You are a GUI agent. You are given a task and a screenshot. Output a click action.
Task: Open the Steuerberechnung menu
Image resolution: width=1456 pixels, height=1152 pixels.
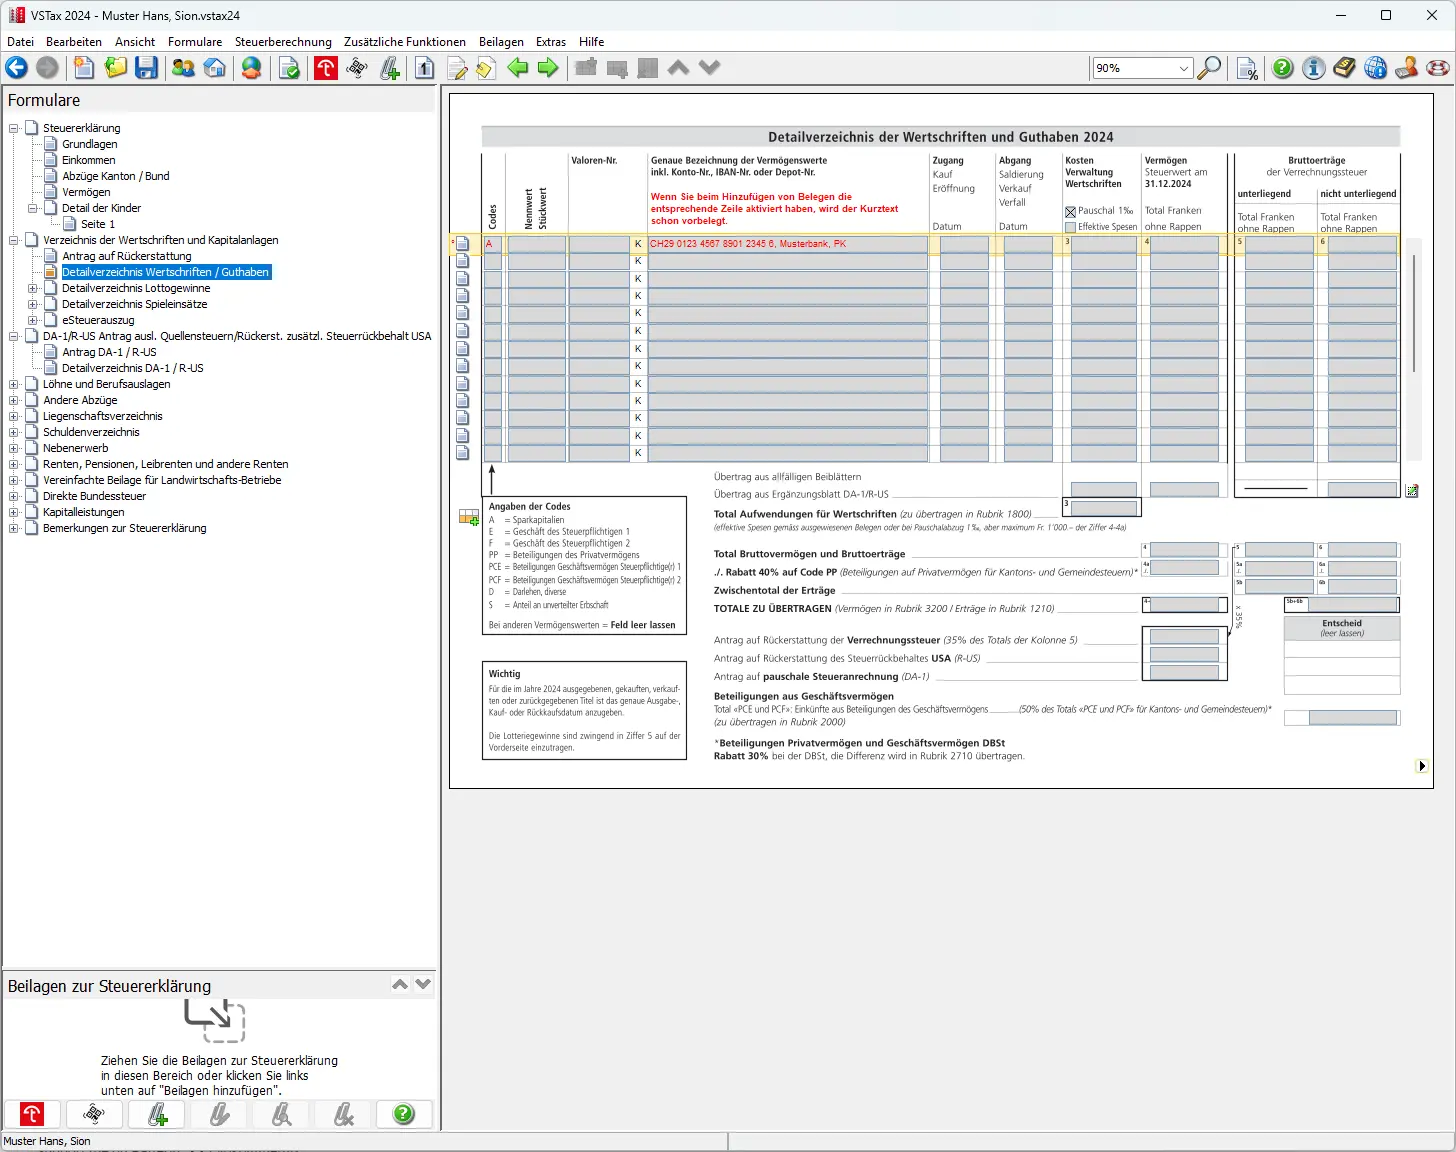click(283, 42)
